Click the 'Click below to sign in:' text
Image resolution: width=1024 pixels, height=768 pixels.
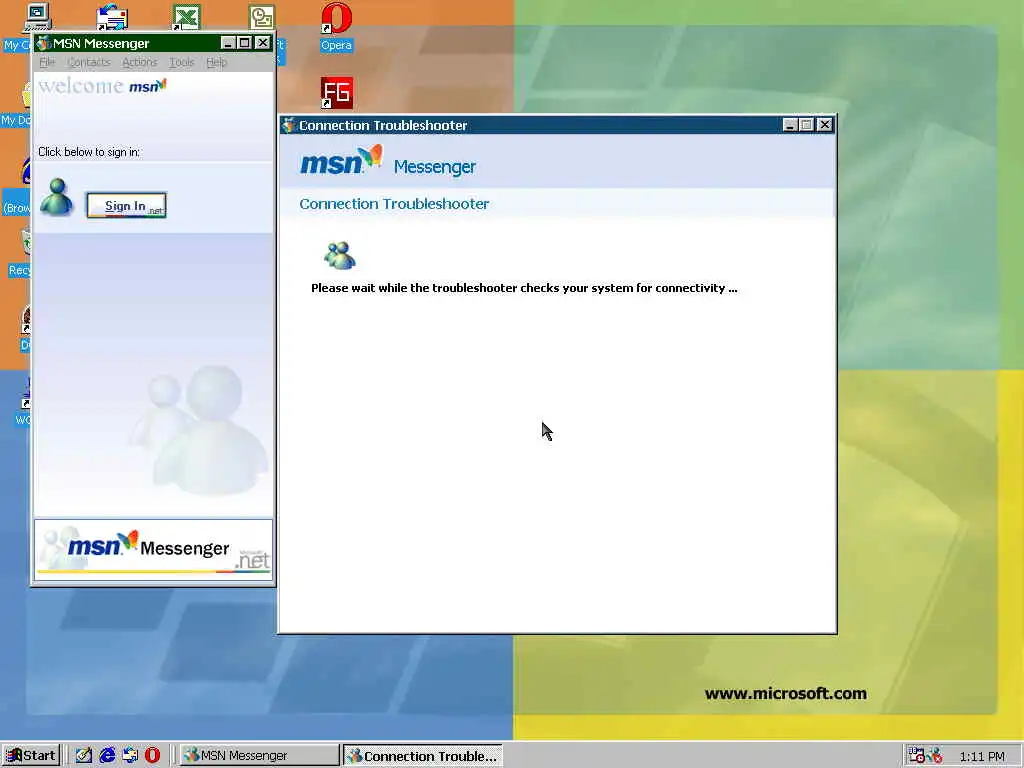(89, 152)
